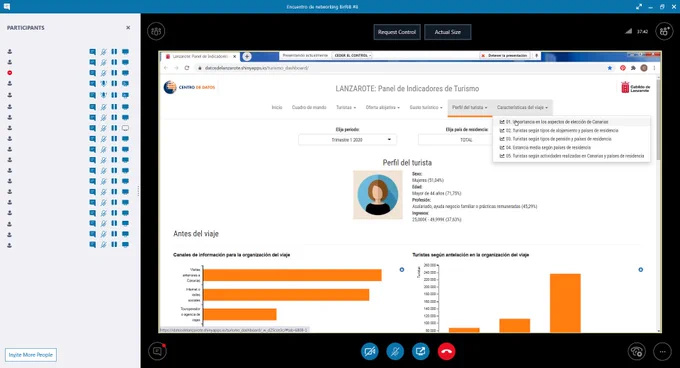Choose 04. Estancia media según países
This screenshot has width=680, height=368.
(571, 147)
